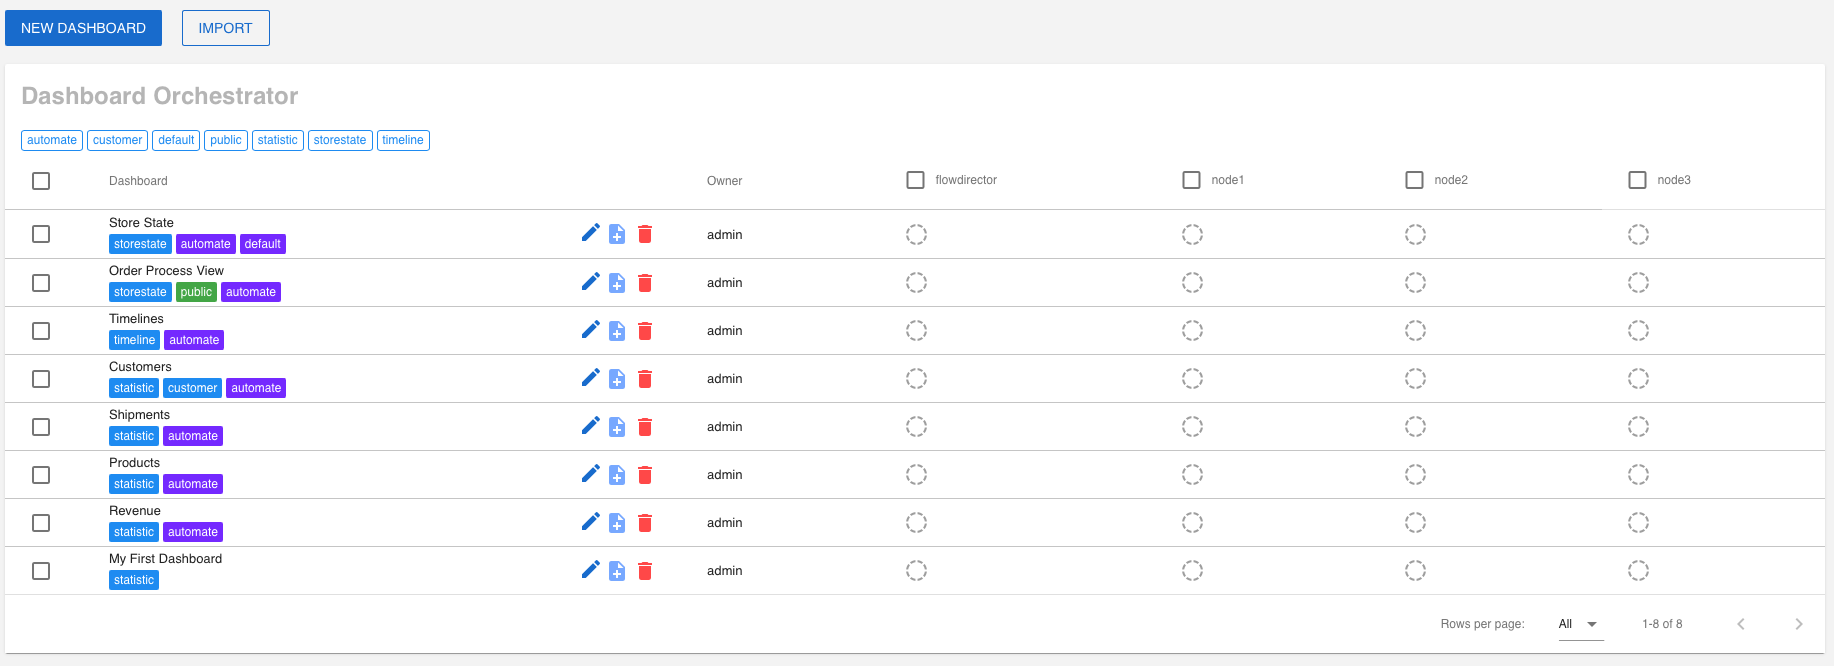This screenshot has height=666, width=1834.
Task: Edit the Customers dashboard
Action: click(590, 378)
